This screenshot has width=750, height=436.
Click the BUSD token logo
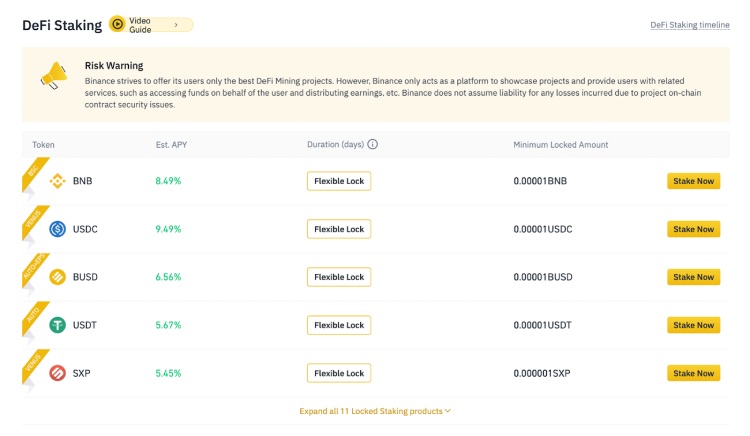57,277
